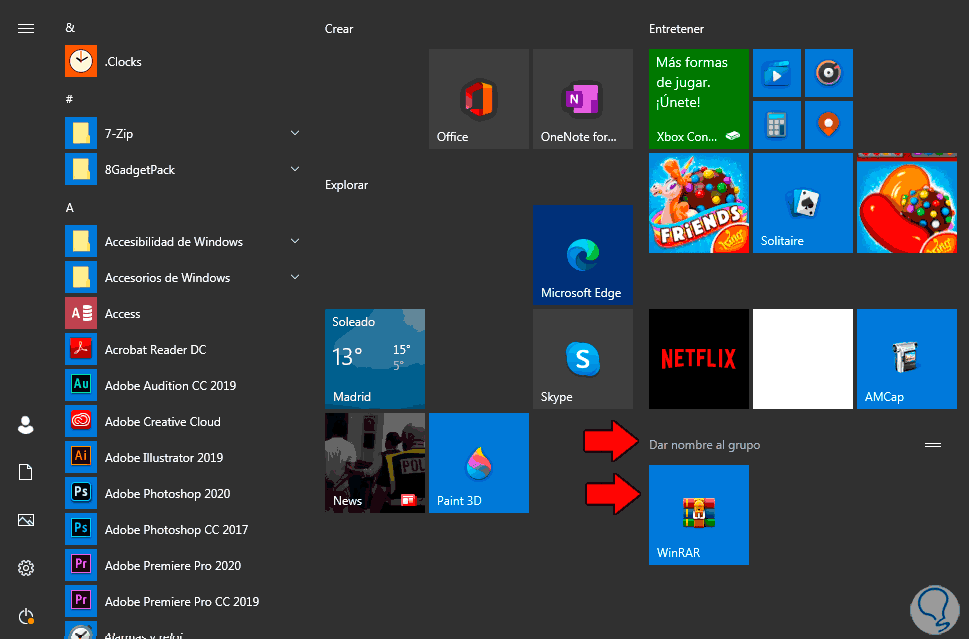
Task: Expand Accesibilidad de Windows chevron
Action: click(295, 241)
